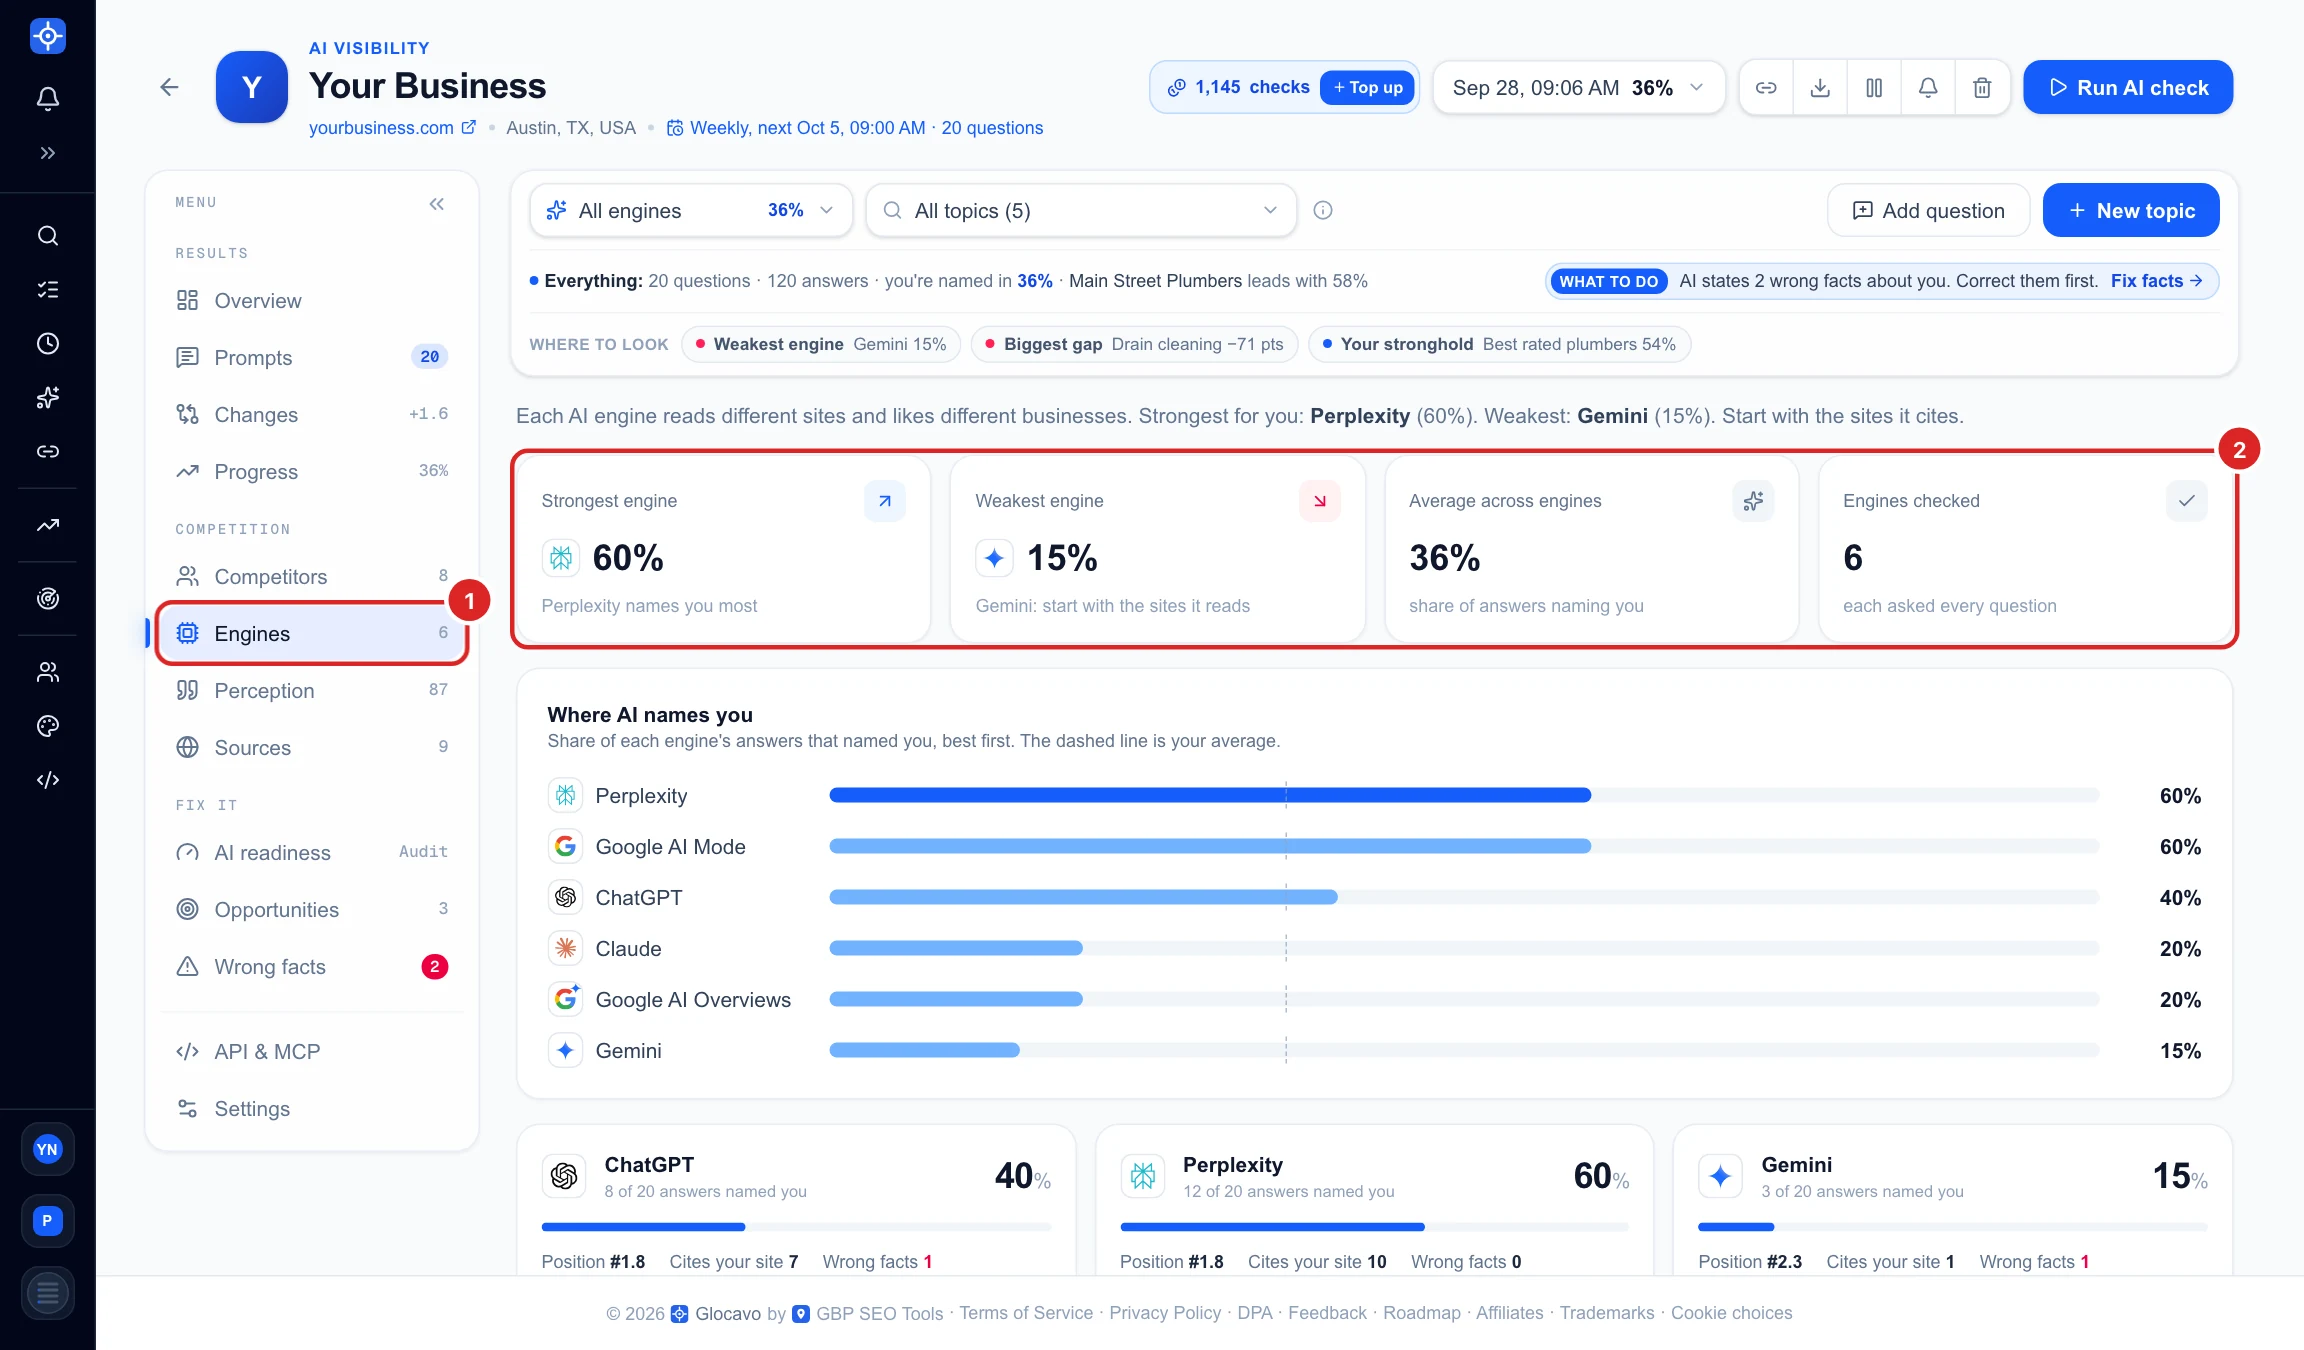Click the Perplexity 60% bar

point(1210,795)
